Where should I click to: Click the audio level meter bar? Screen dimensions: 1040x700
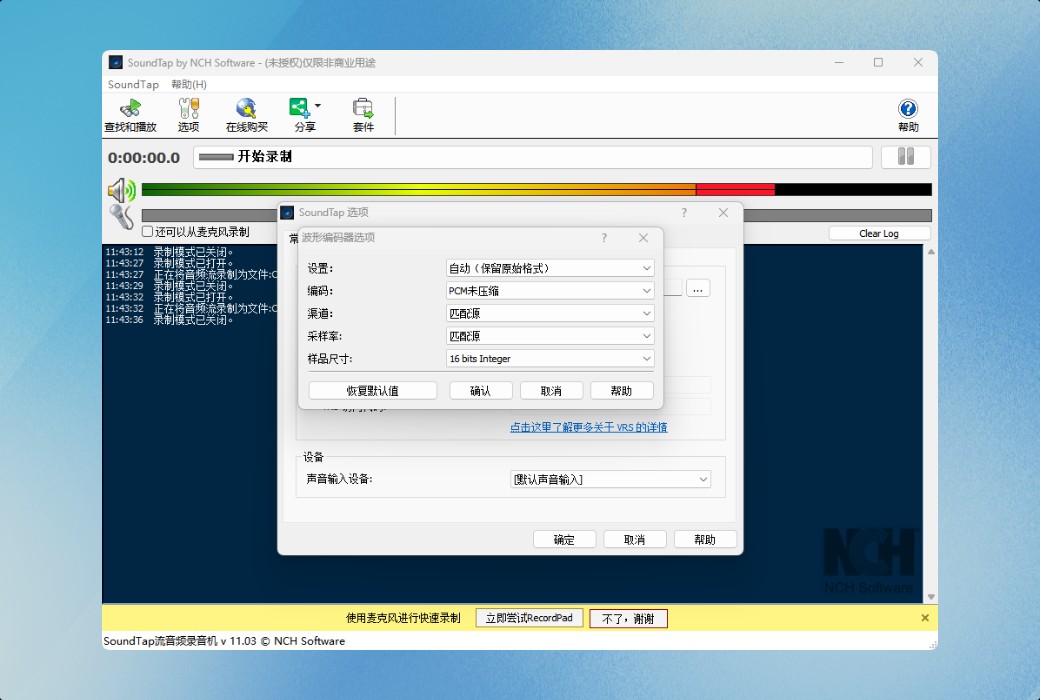[x=500, y=189]
